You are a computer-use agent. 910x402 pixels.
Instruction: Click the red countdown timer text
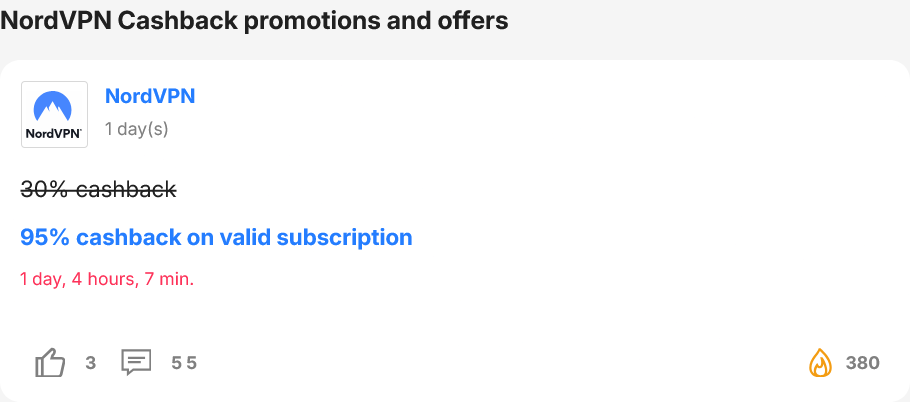107,280
